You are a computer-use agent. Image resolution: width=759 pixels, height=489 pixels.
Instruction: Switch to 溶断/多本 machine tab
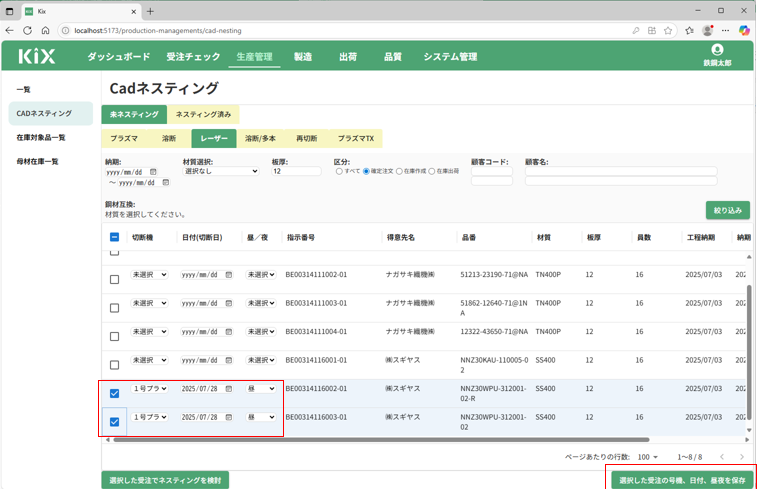point(260,138)
